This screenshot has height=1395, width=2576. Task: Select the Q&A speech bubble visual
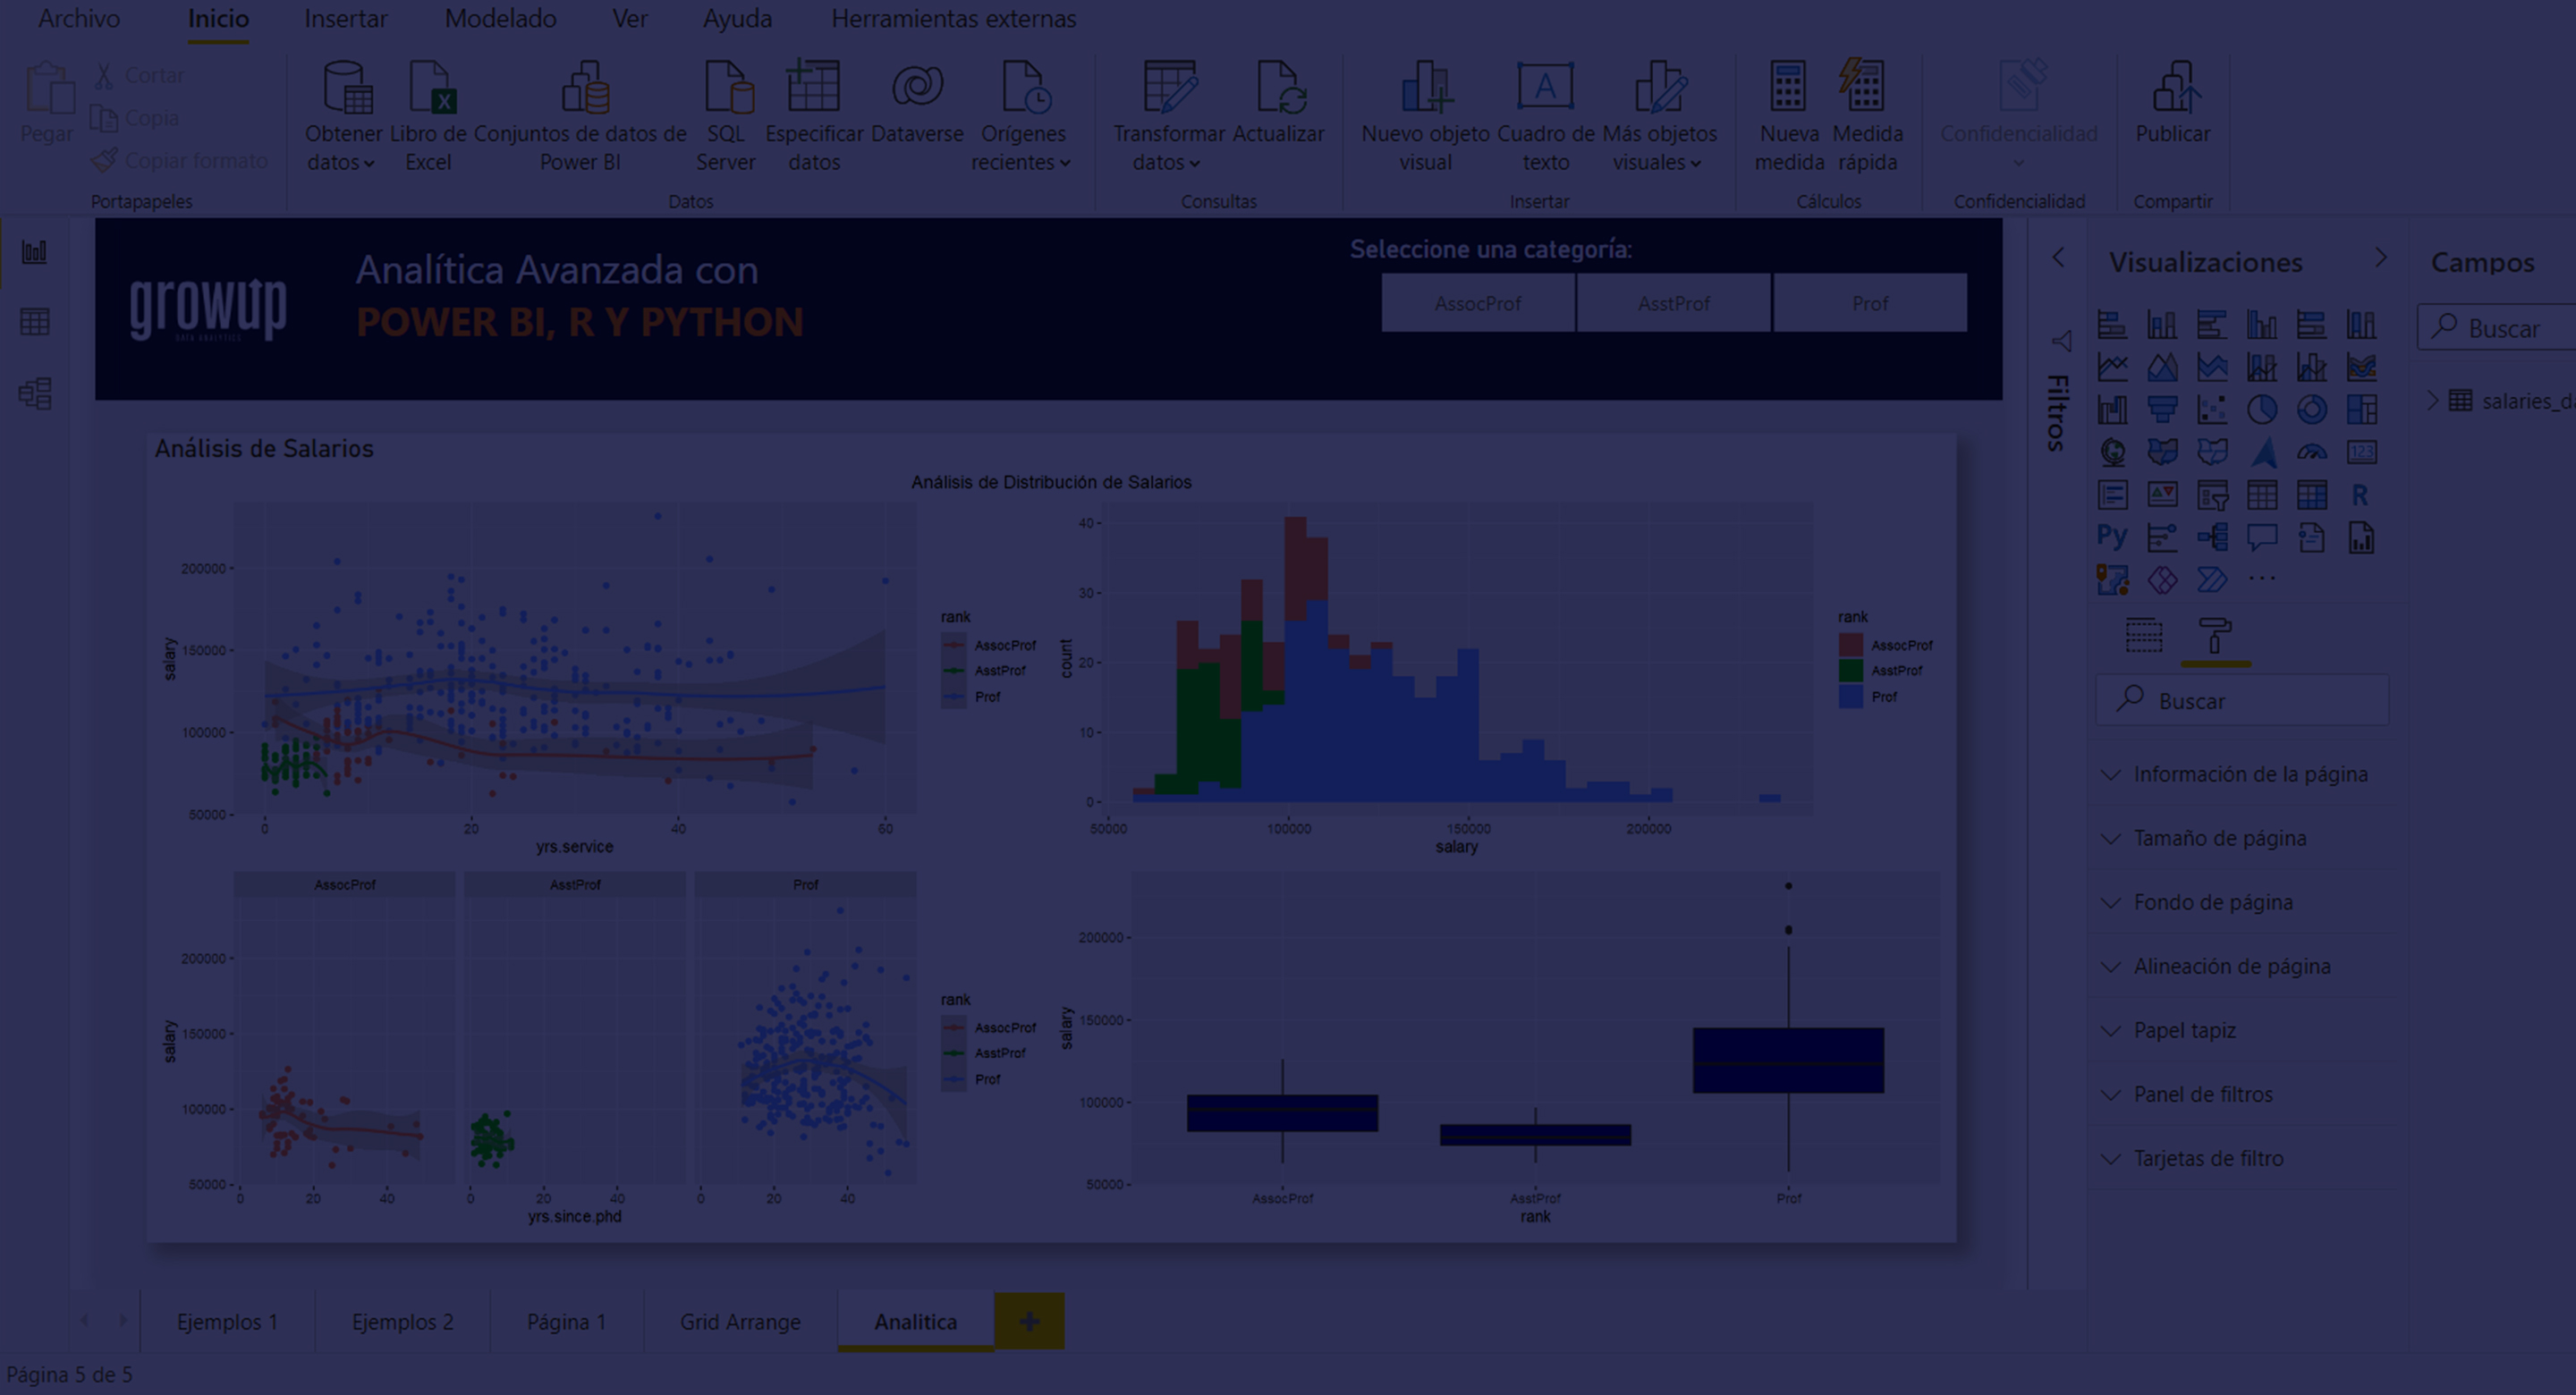click(x=2262, y=538)
